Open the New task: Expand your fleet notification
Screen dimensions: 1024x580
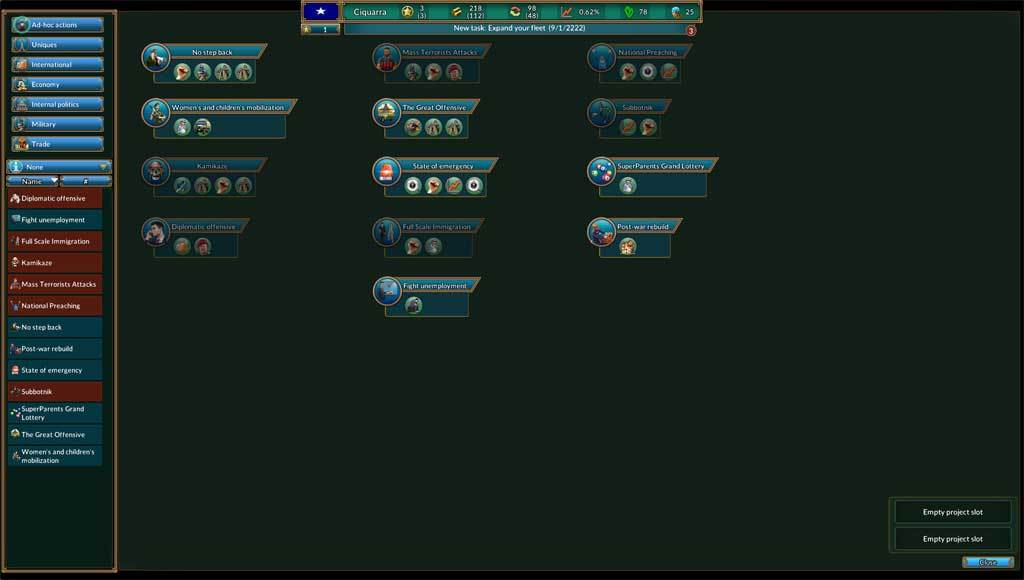coord(519,29)
